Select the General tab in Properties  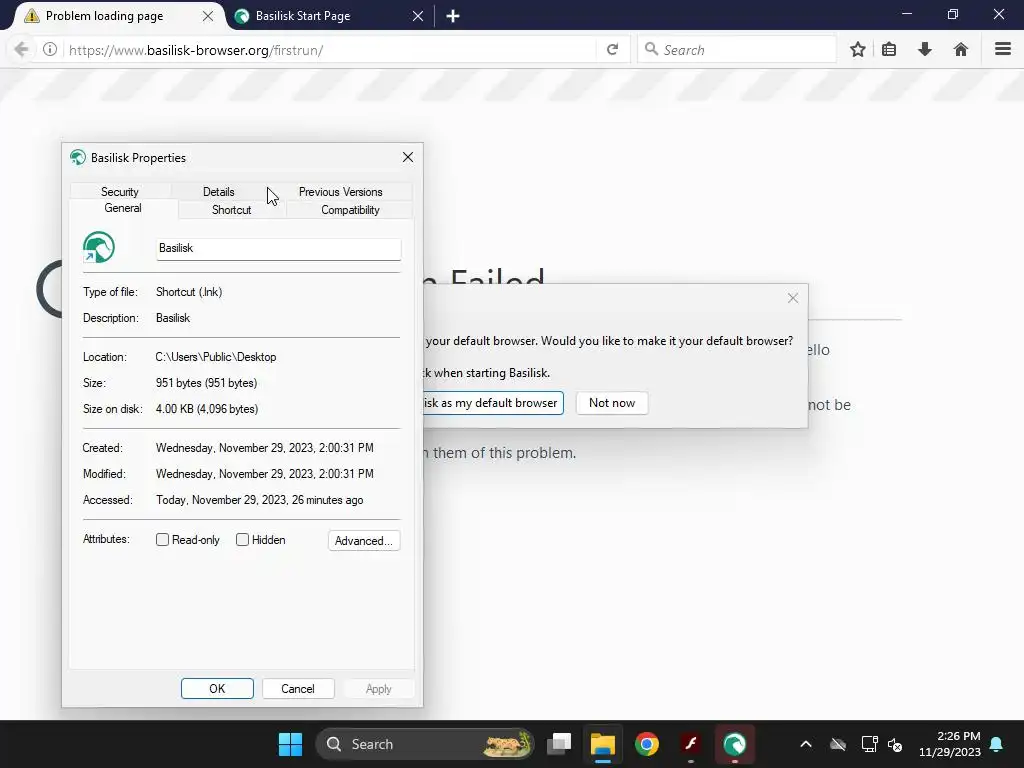123,208
